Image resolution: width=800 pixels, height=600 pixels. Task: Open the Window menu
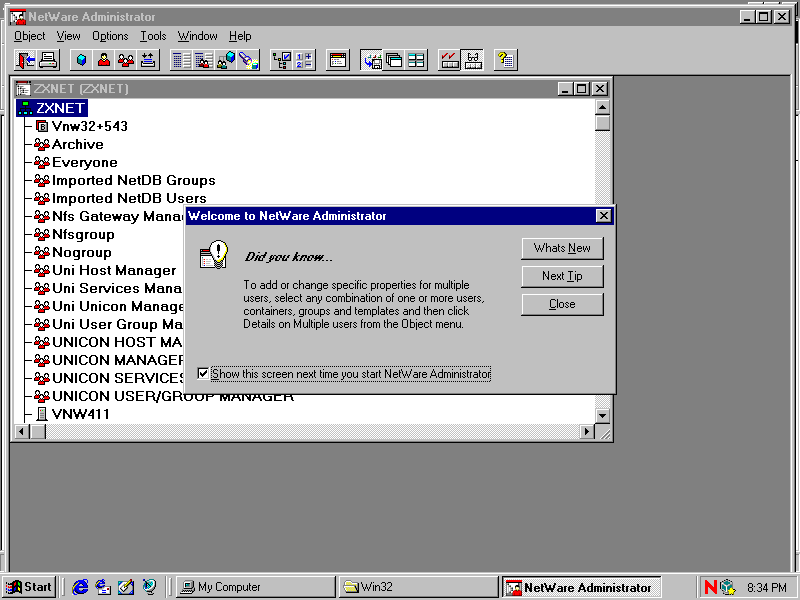click(197, 36)
